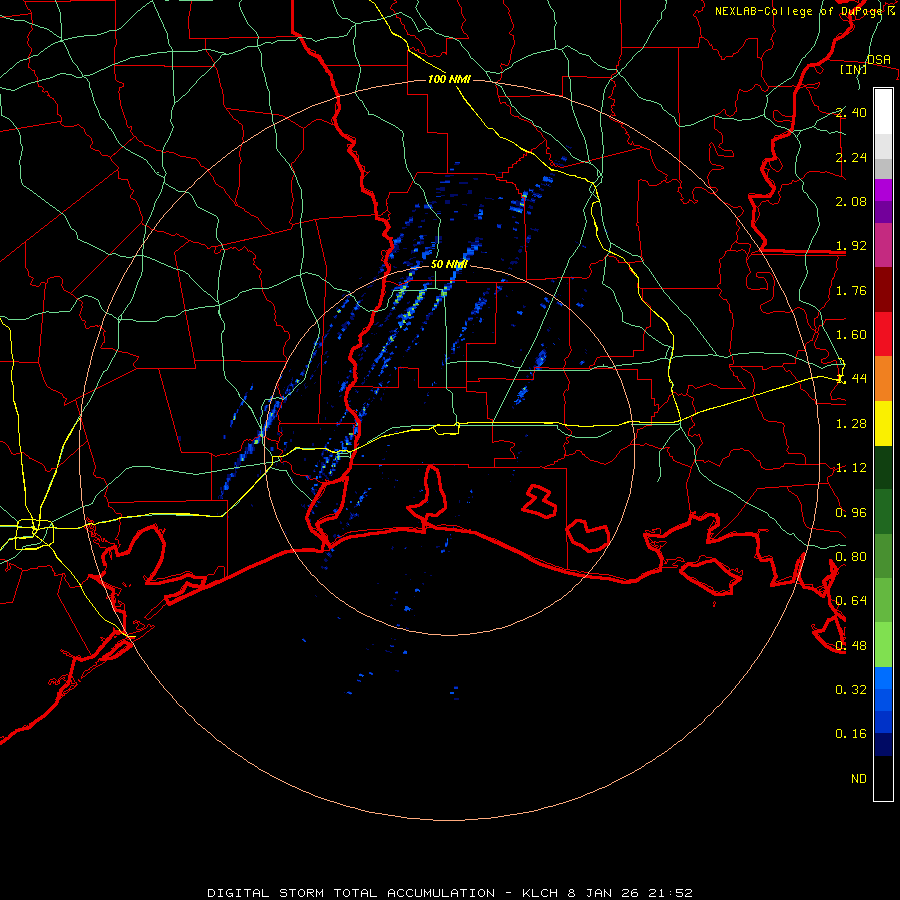The image size is (900, 900).
Task: Click the 0.96 legend value
Action: pyautogui.click(x=851, y=513)
